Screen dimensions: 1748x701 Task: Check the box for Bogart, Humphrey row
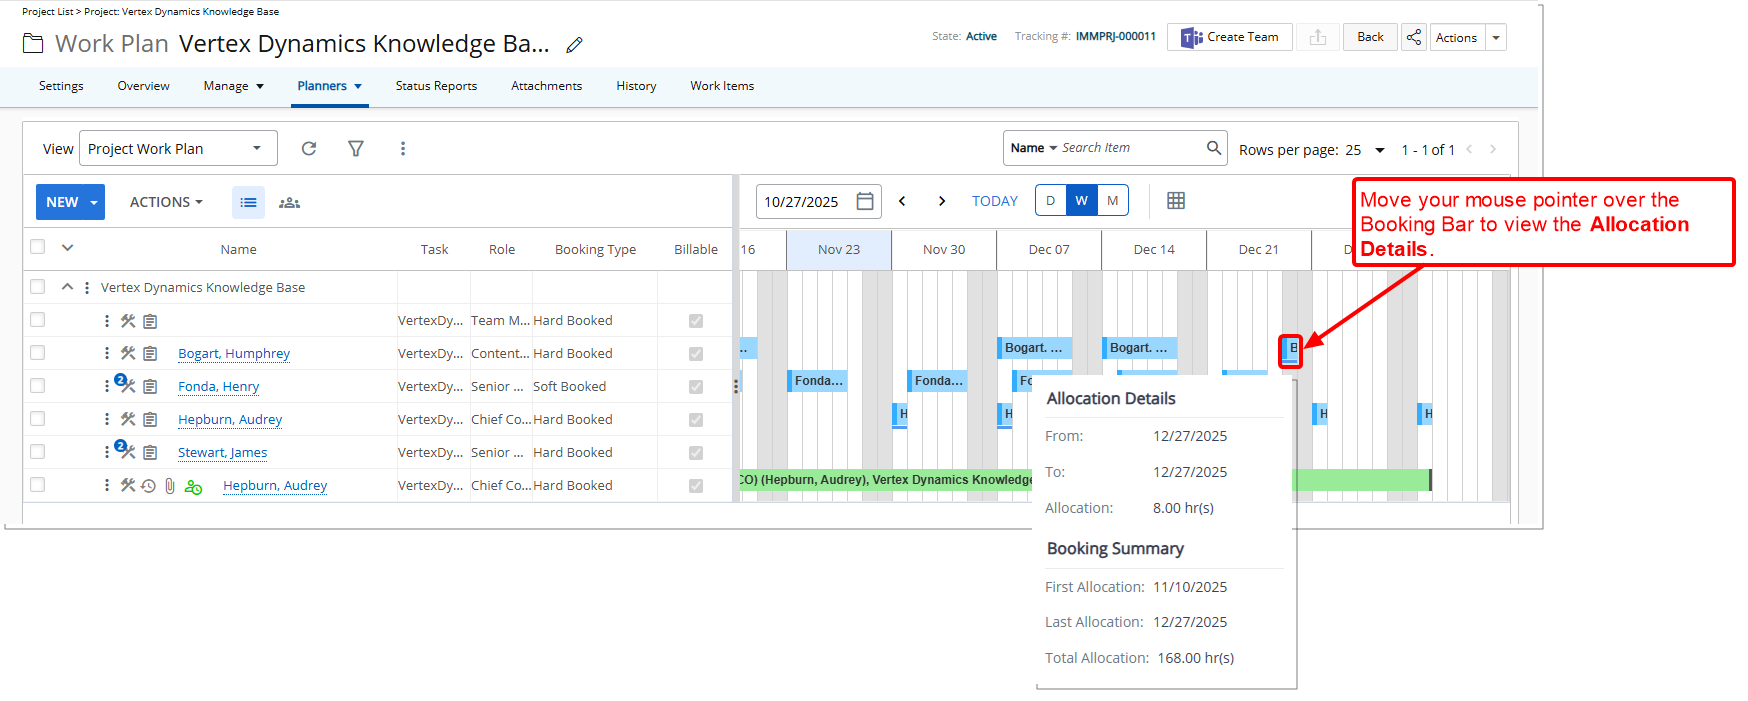coord(38,353)
